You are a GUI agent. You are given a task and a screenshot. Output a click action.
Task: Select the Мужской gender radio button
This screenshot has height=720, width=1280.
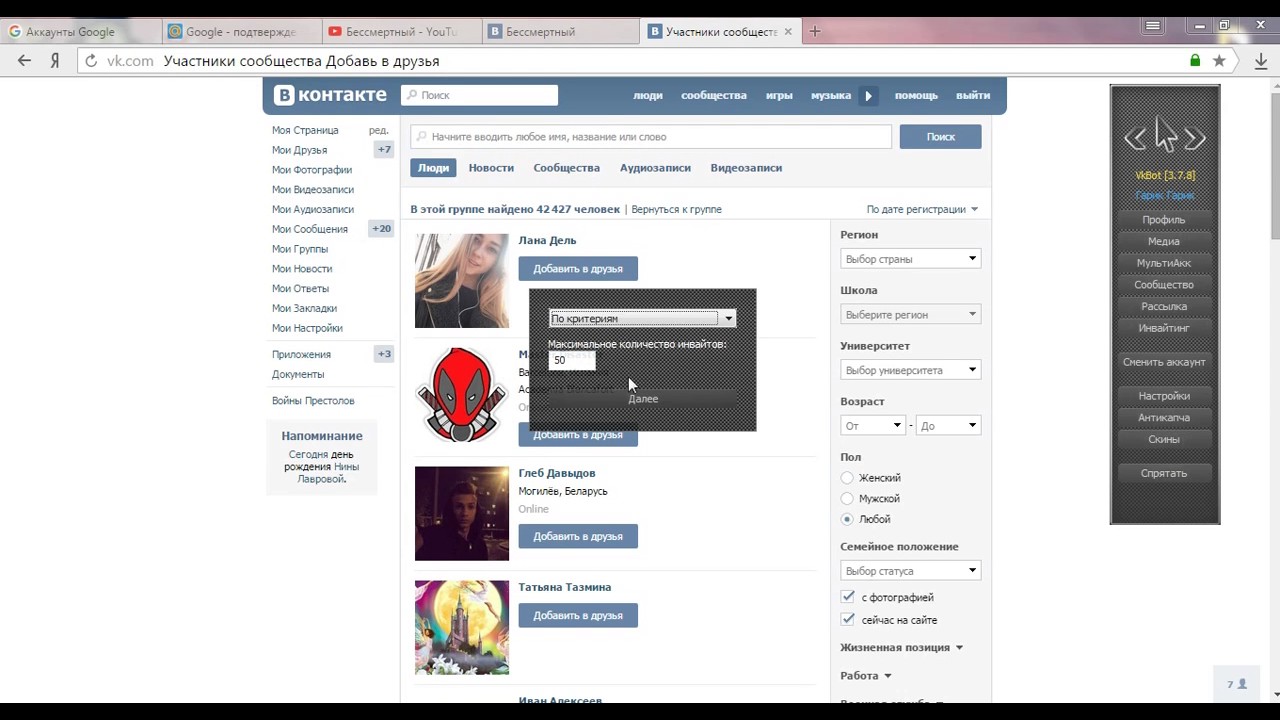[847, 498]
